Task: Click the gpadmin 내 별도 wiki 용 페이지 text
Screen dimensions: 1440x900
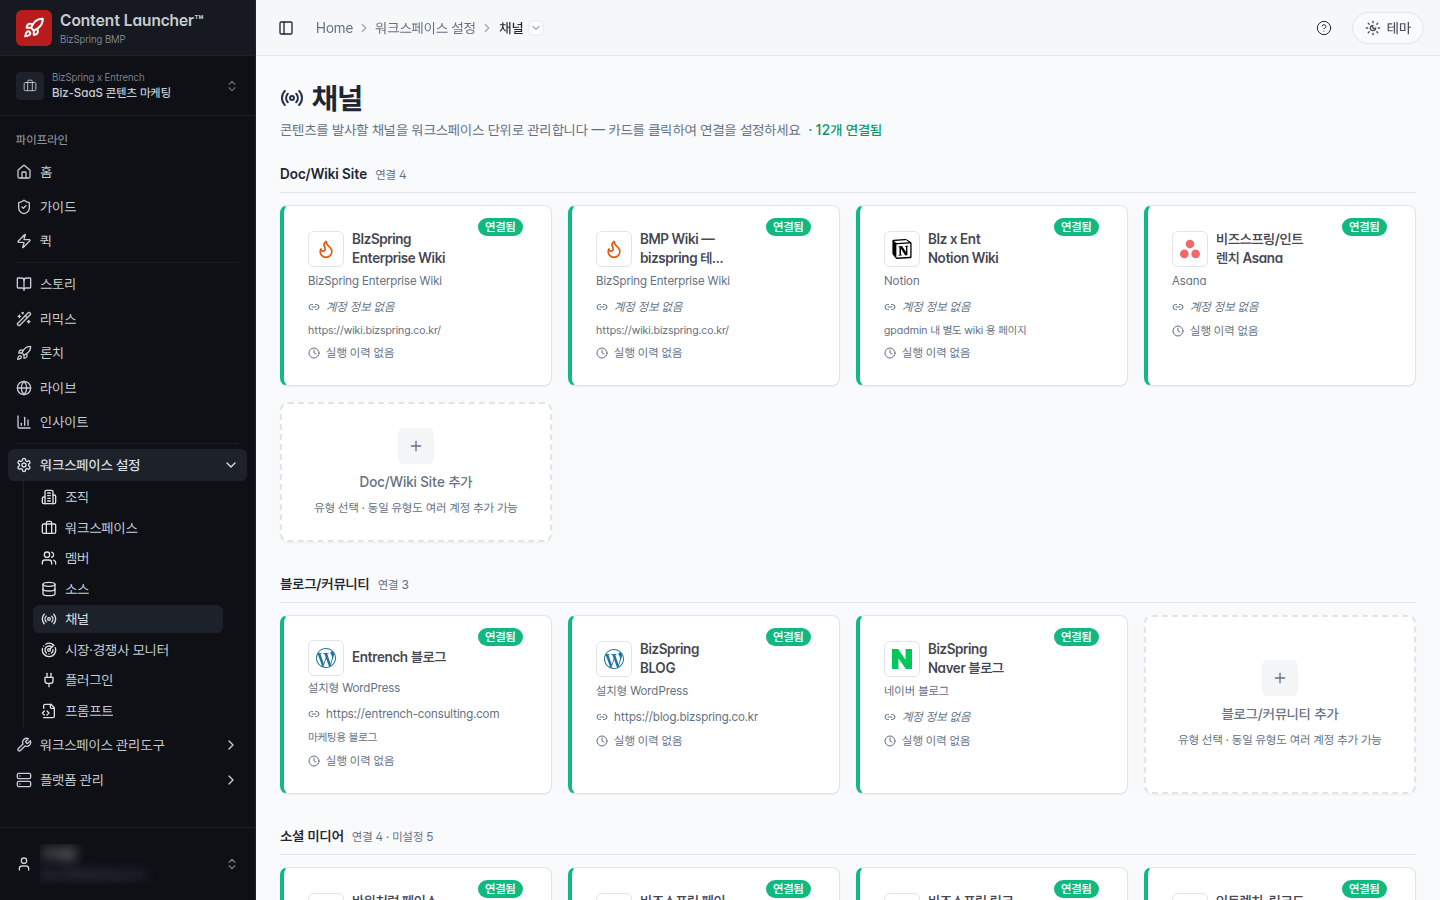Action: (x=955, y=330)
